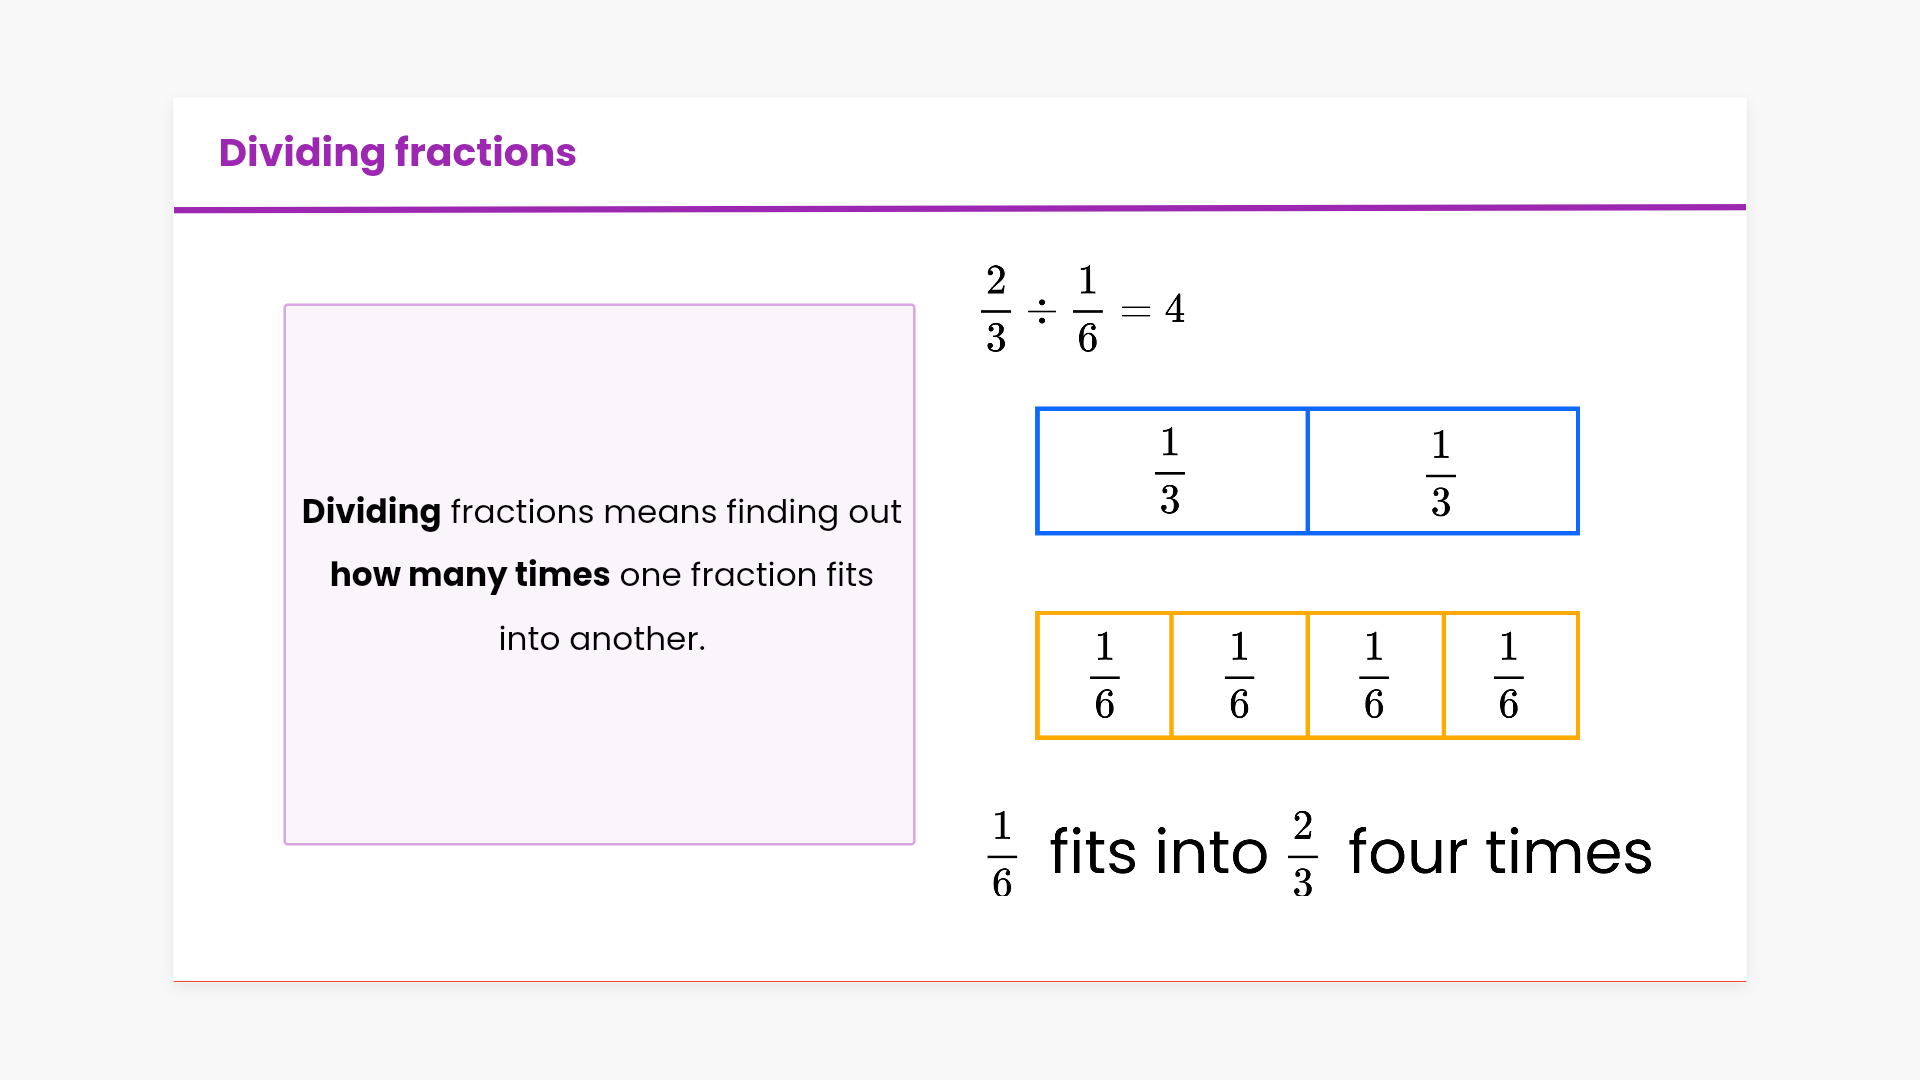
Task: Select the bold word "Dividing" in the definition
Action: (371, 512)
